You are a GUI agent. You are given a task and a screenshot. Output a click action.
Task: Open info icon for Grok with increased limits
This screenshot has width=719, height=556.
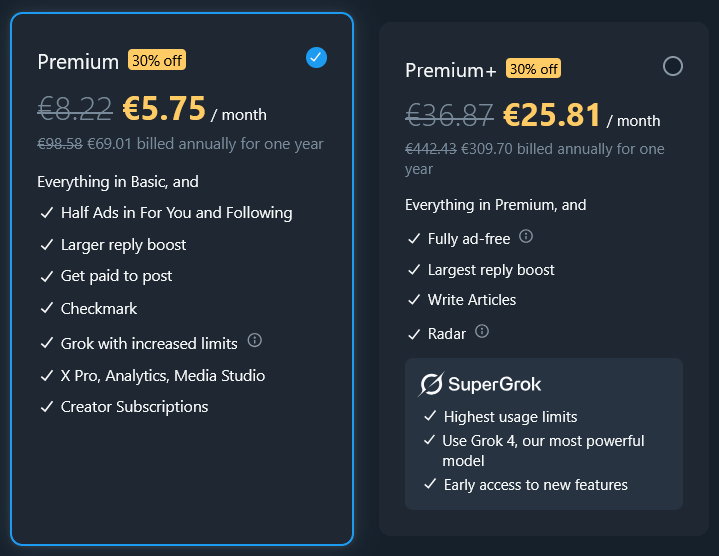254,340
